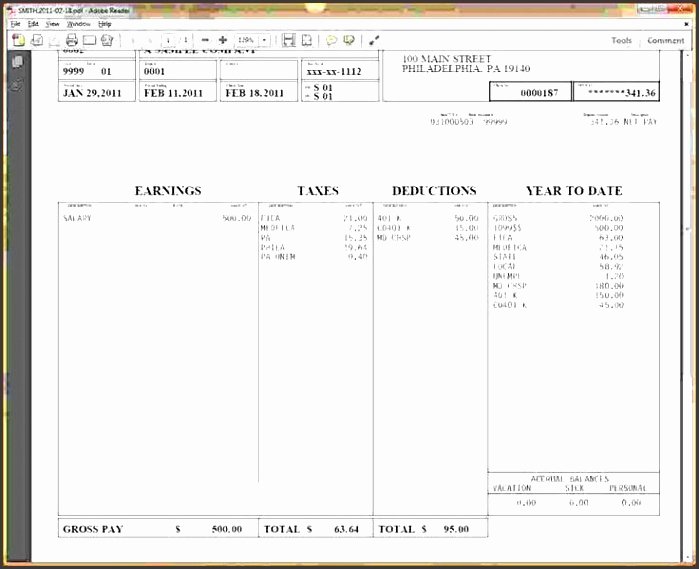699x569 pixels.
Task: Click the xxx-xx-1112 SSN text
Action: pyautogui.click(x=334, y=71)
